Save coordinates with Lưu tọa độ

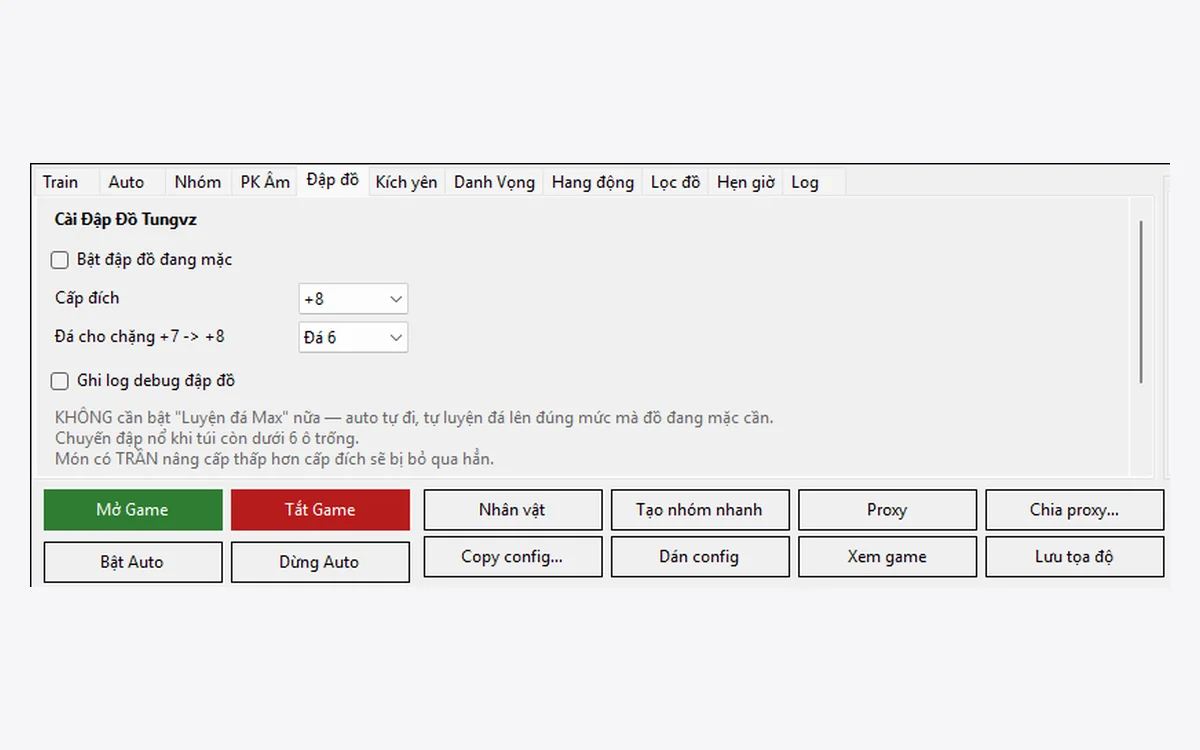[1075, 557]
